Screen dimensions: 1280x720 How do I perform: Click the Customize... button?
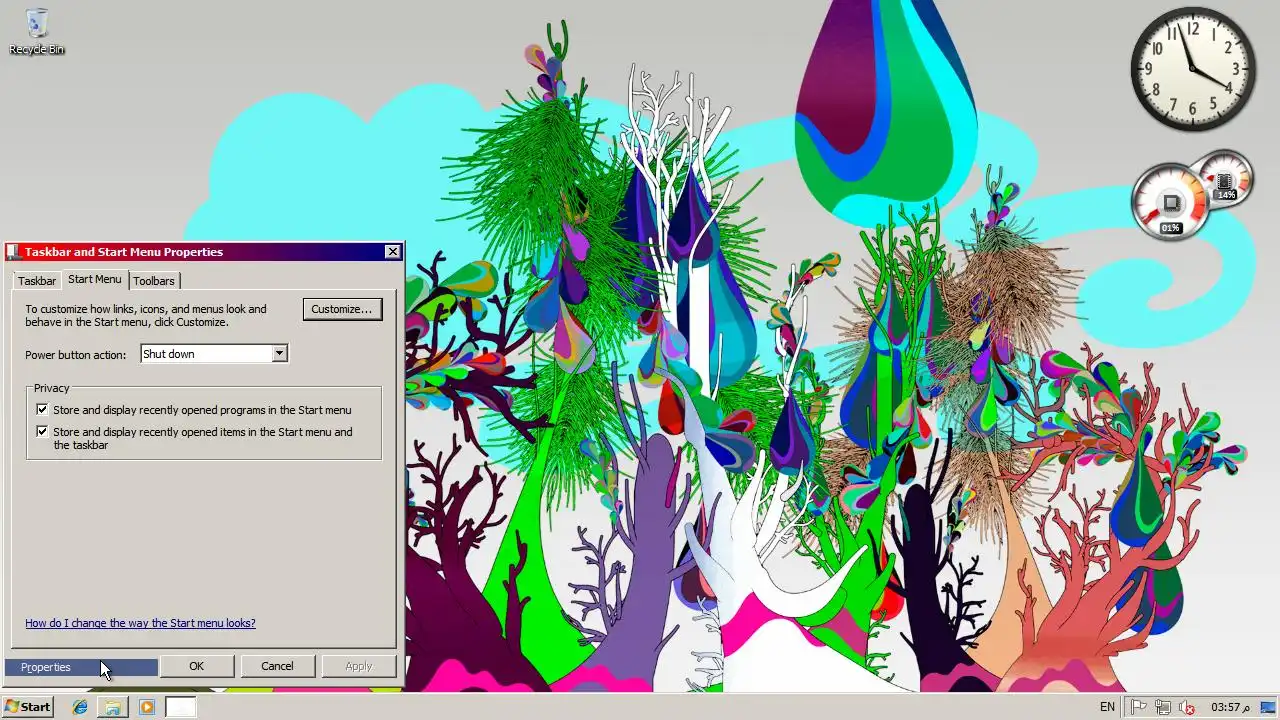tap(342, 309)
